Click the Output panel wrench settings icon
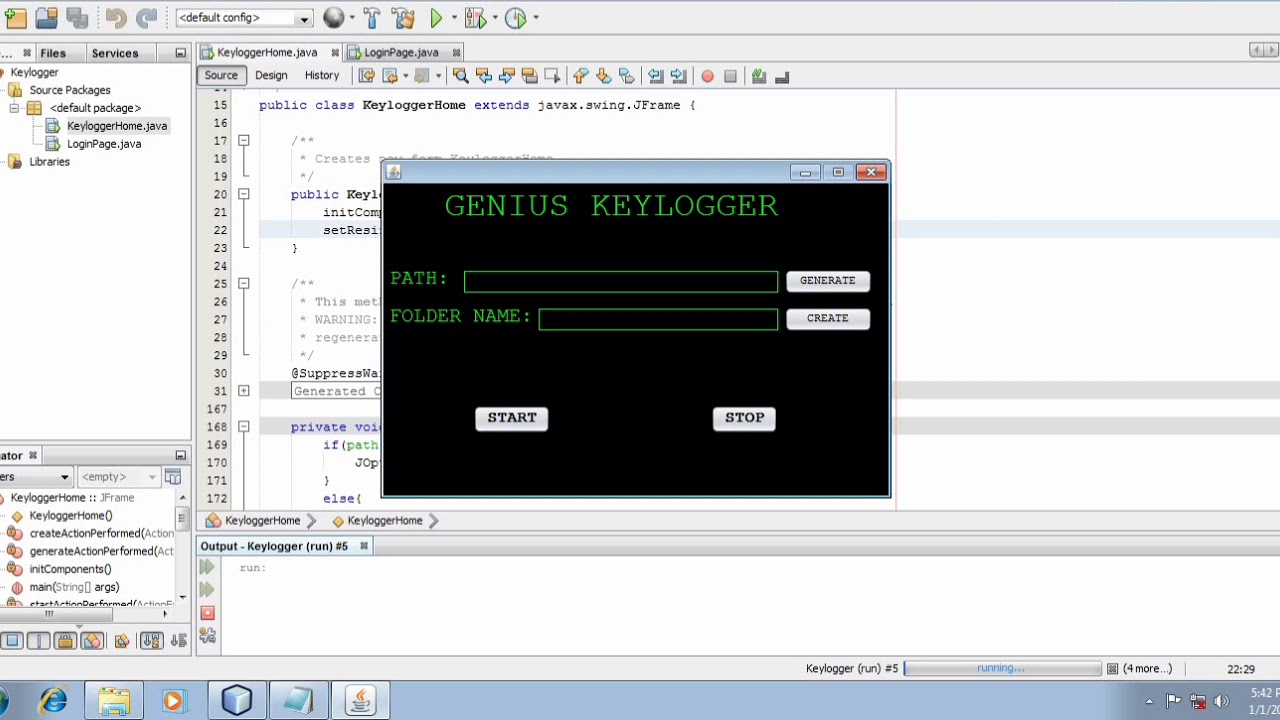The height and width of the screenshot is (720, 1280). [x=207, y=635]
